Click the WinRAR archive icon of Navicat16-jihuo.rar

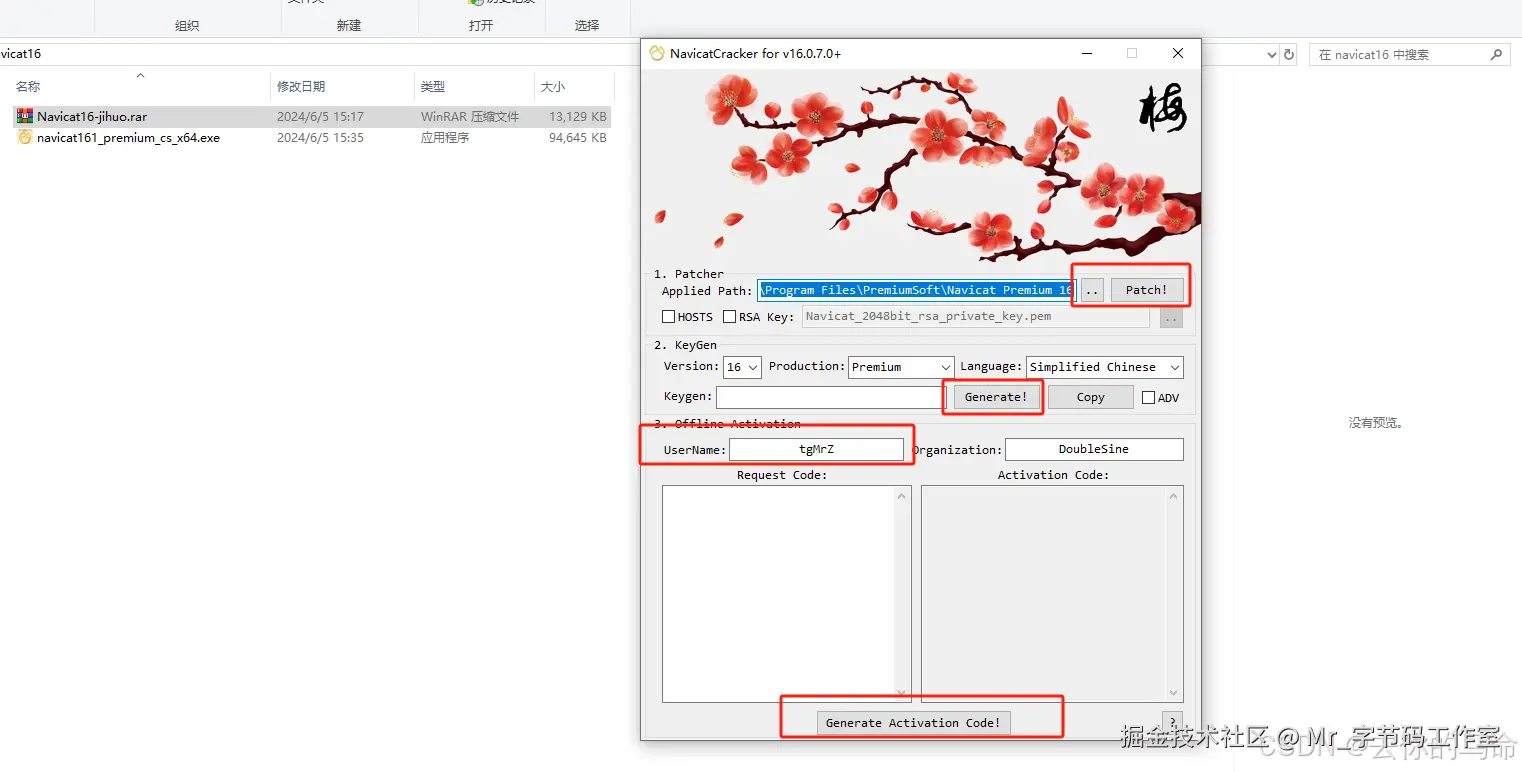pyautogui.click(x=25, y=117)
